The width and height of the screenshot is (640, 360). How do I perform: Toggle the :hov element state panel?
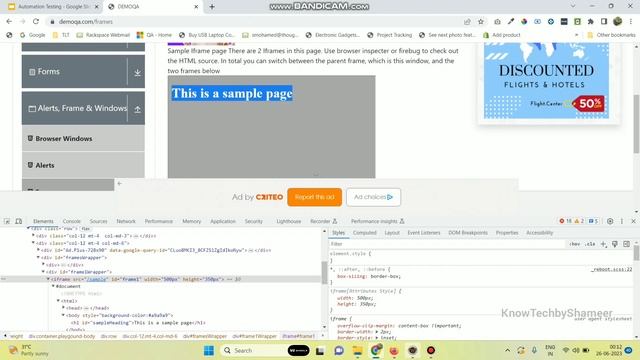pyautogui.click(x=575, y=244)
